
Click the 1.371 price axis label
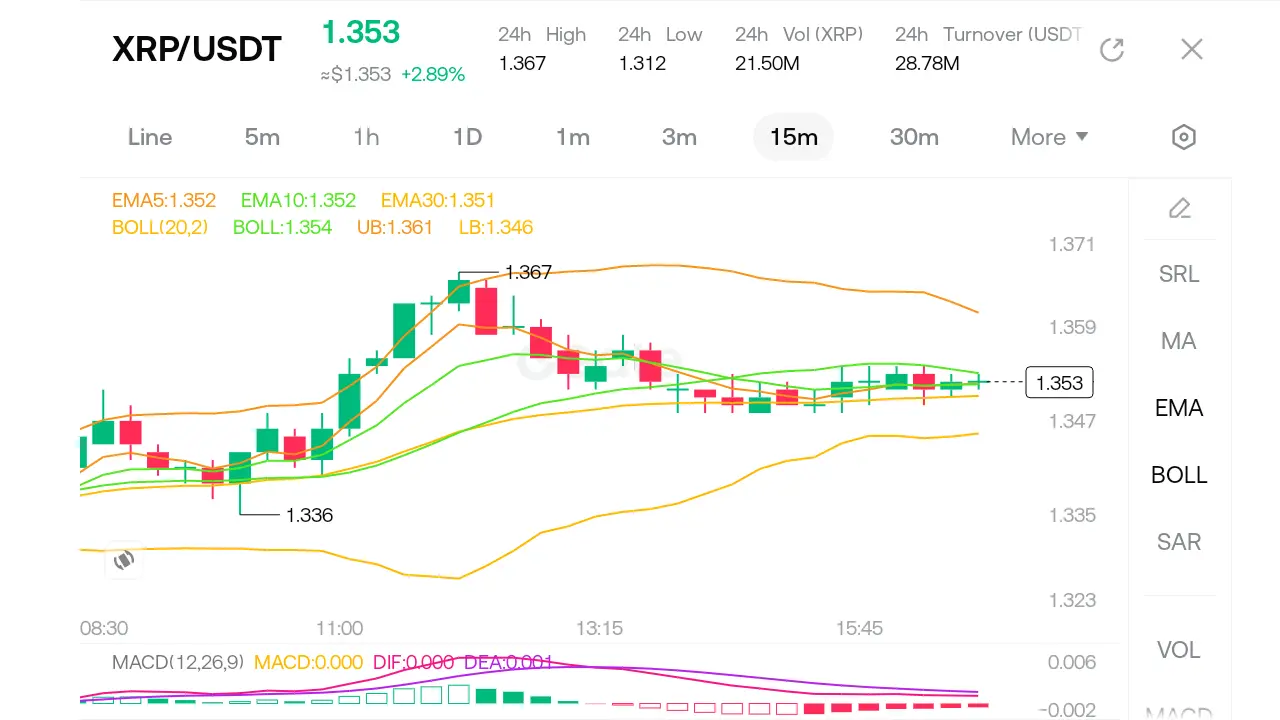(x=1072, y=244)
